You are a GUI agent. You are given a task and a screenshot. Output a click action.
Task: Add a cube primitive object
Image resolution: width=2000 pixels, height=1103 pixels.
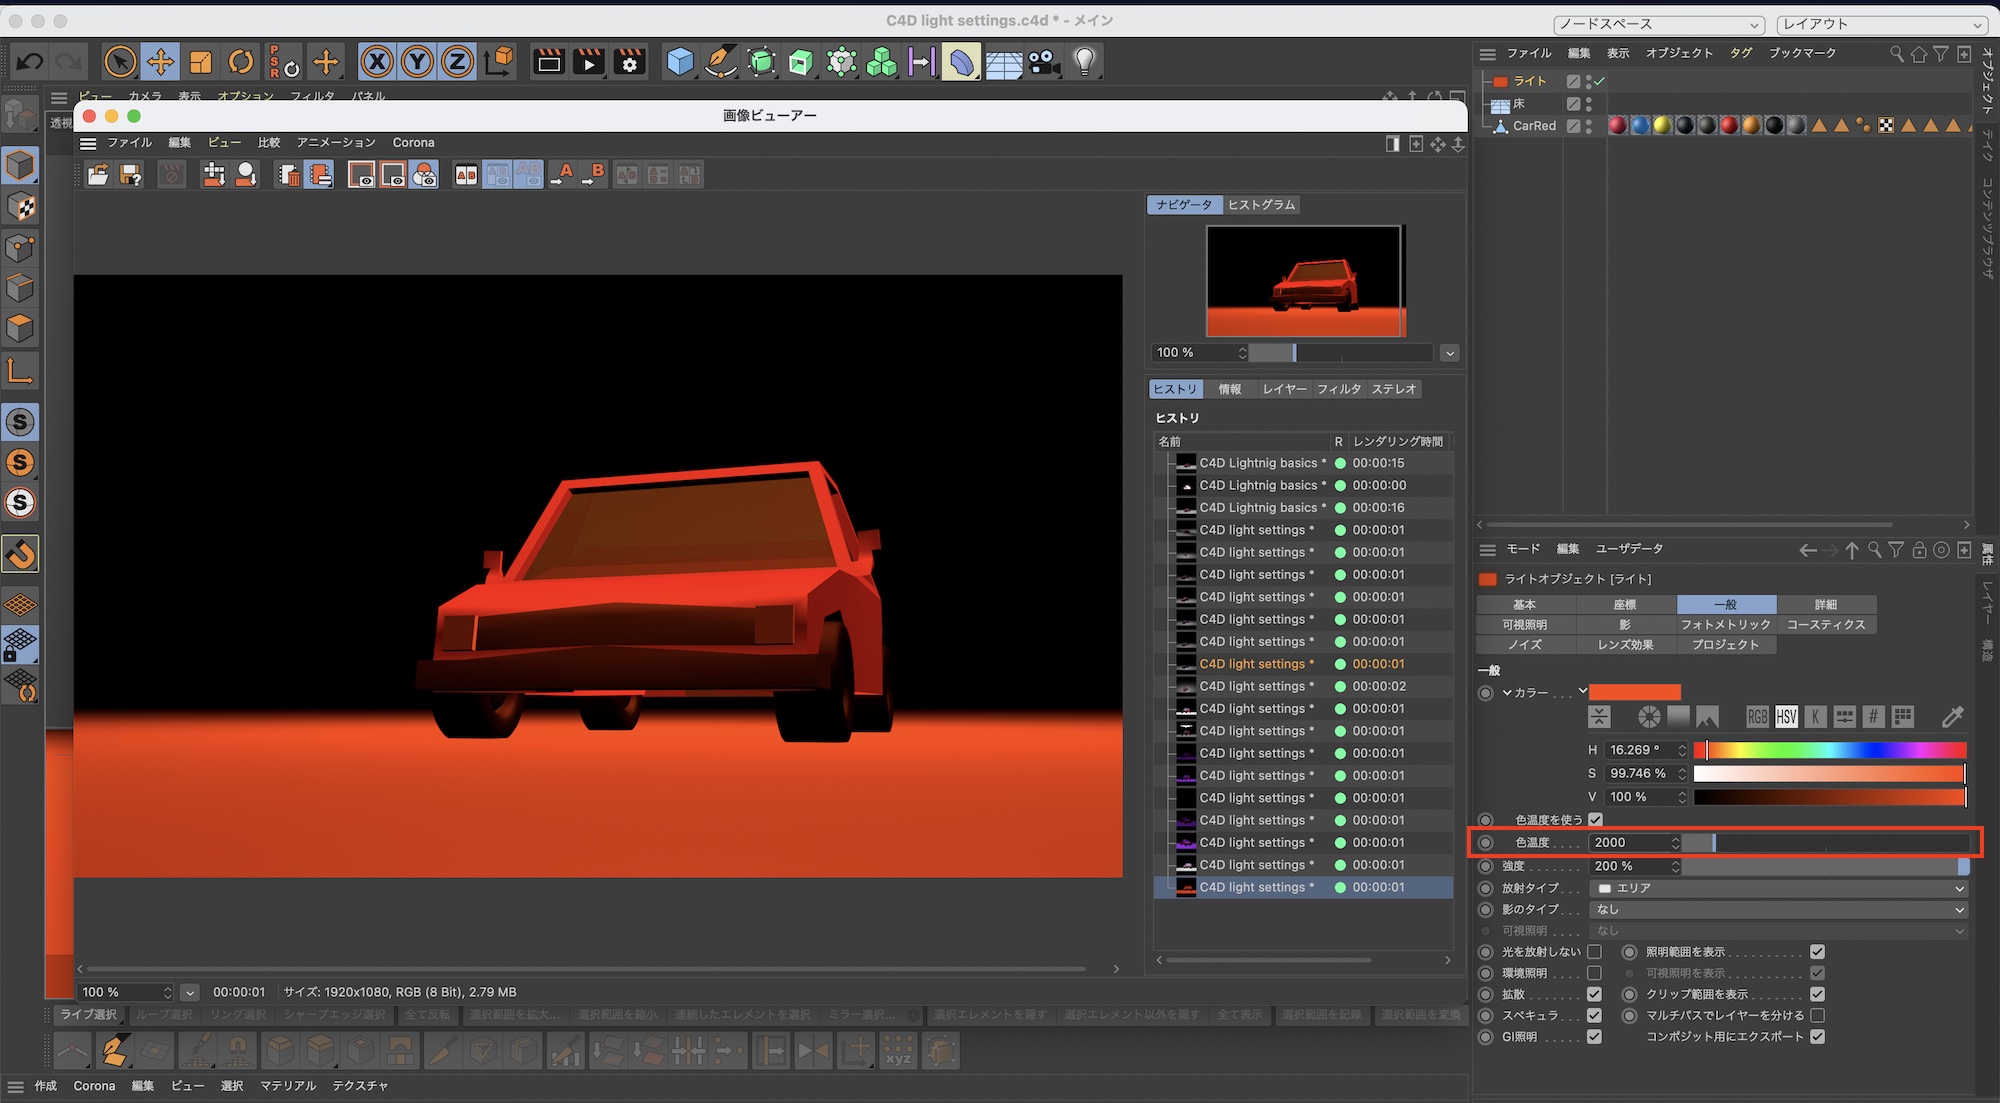point(680,62)
